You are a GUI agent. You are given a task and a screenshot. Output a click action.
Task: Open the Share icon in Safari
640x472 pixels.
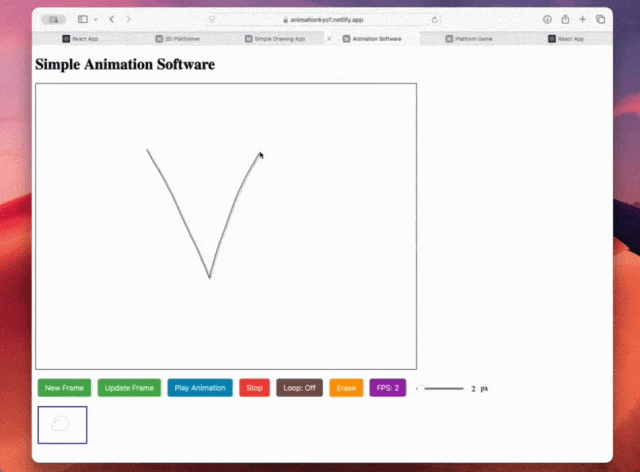[x=565, y=19]
